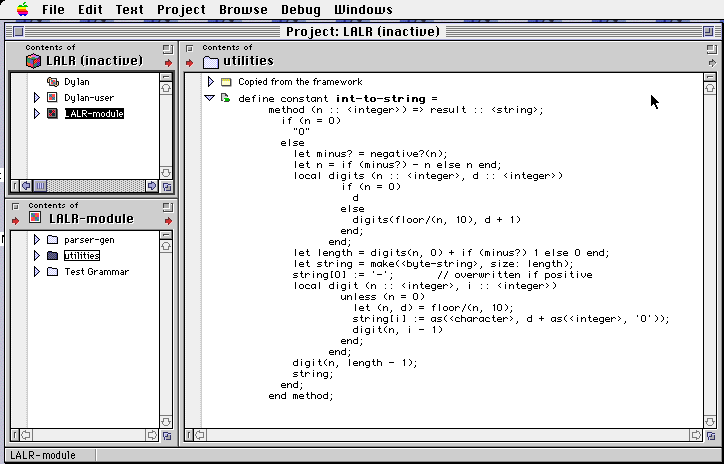Collapse the int-to-string definition
Image resolution: width=724 pixels, height=464 pixels.
click(x=210, y=97)
